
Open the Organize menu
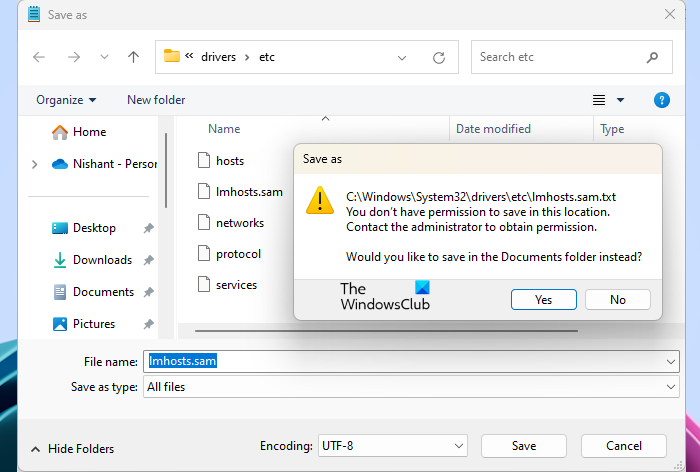[66, 100]
